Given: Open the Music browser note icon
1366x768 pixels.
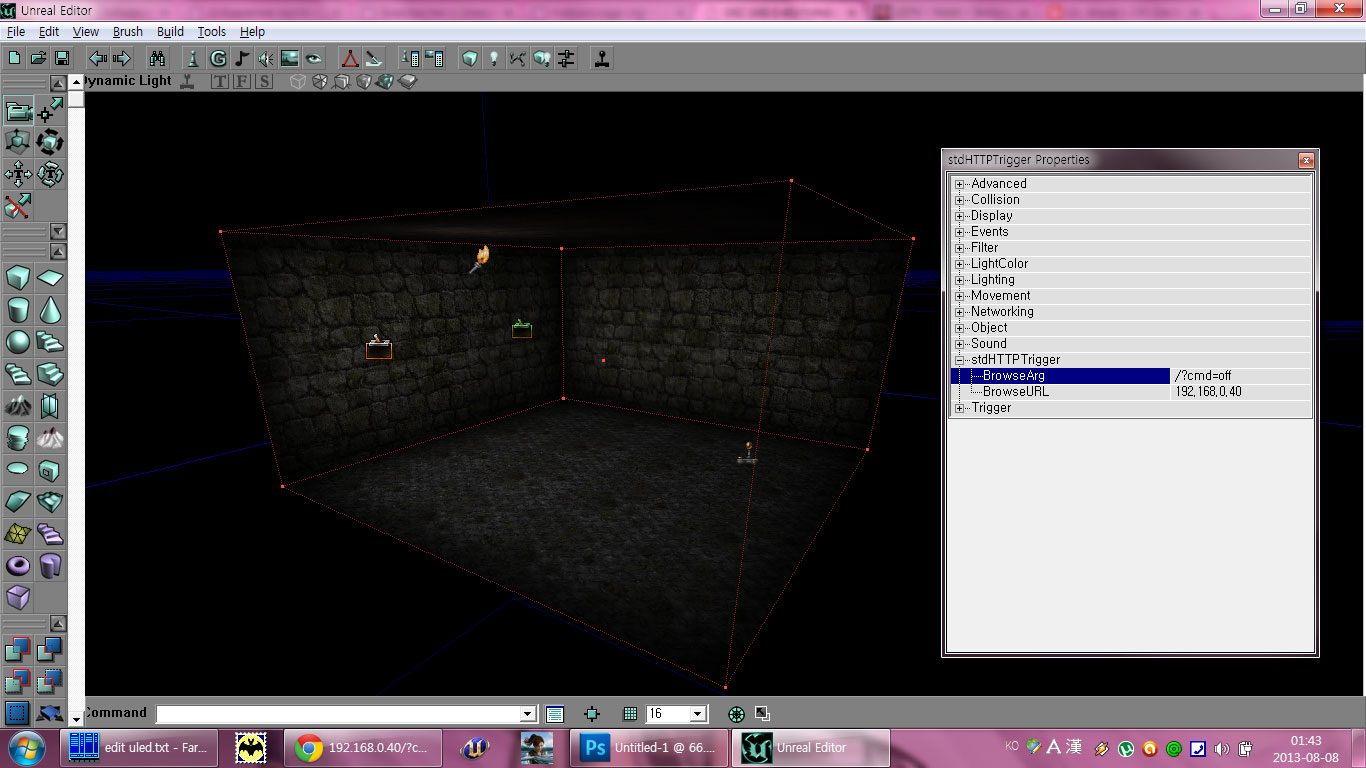Looking at the screenshot, I should click(241, 58).
